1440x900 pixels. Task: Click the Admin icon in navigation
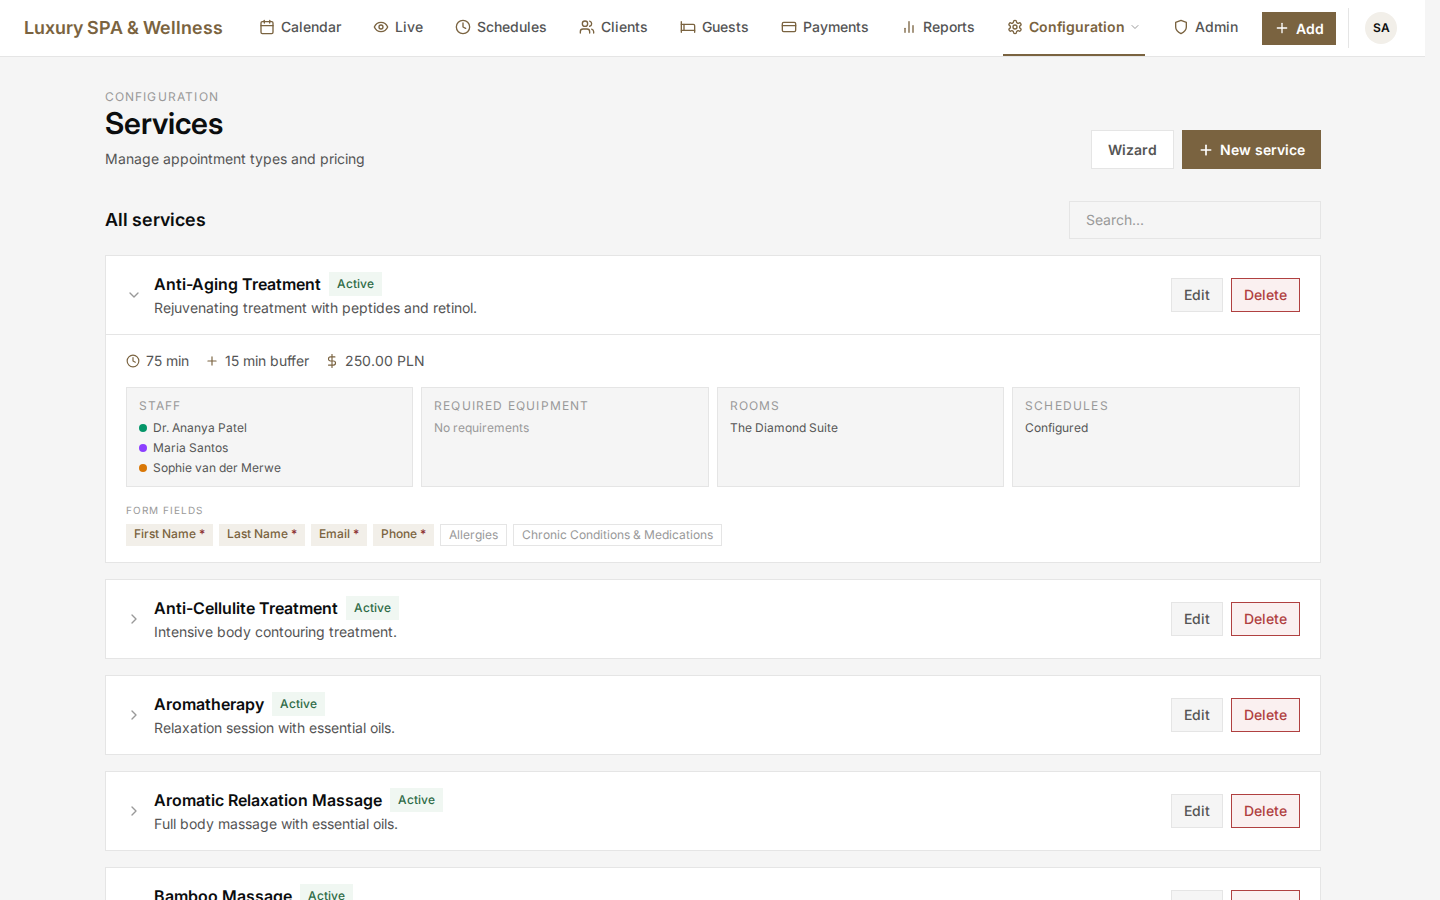coord(1180,27)
